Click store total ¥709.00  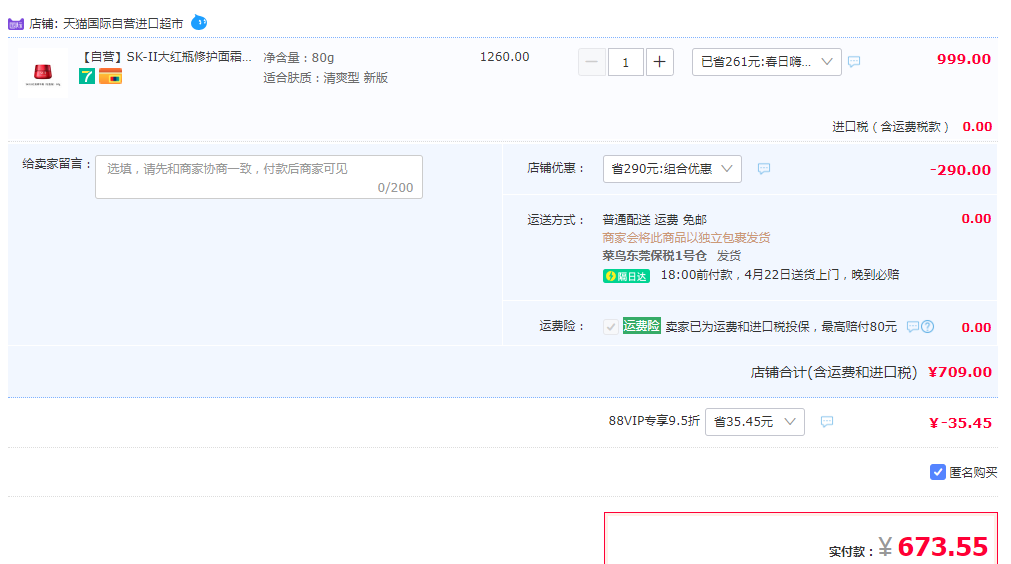959,372
